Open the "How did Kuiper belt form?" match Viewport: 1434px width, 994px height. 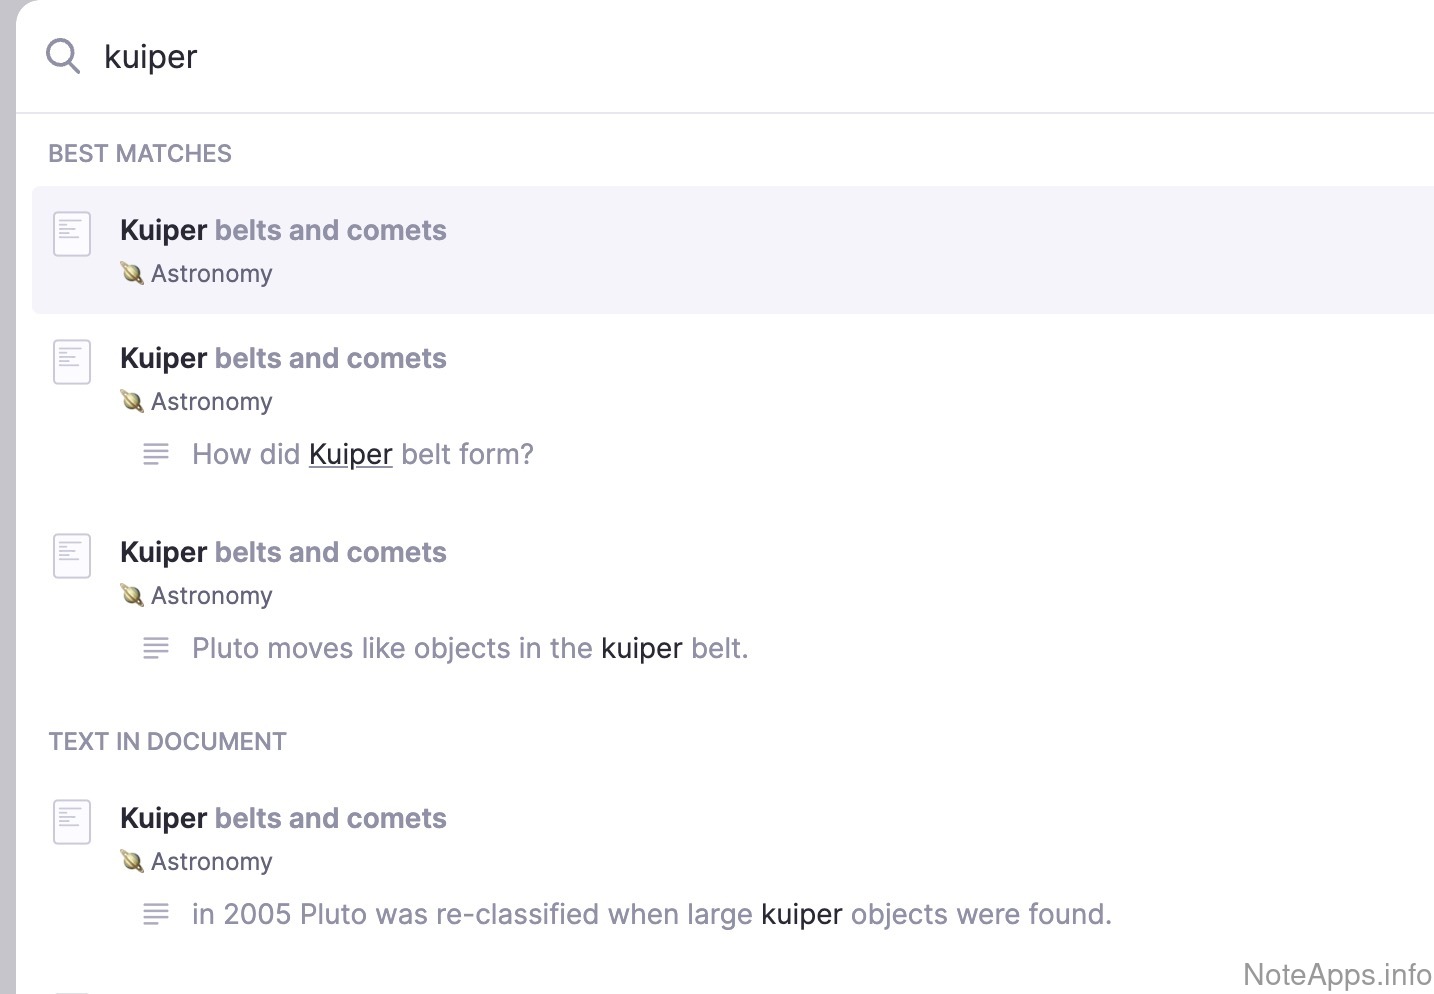coord(362,454)
